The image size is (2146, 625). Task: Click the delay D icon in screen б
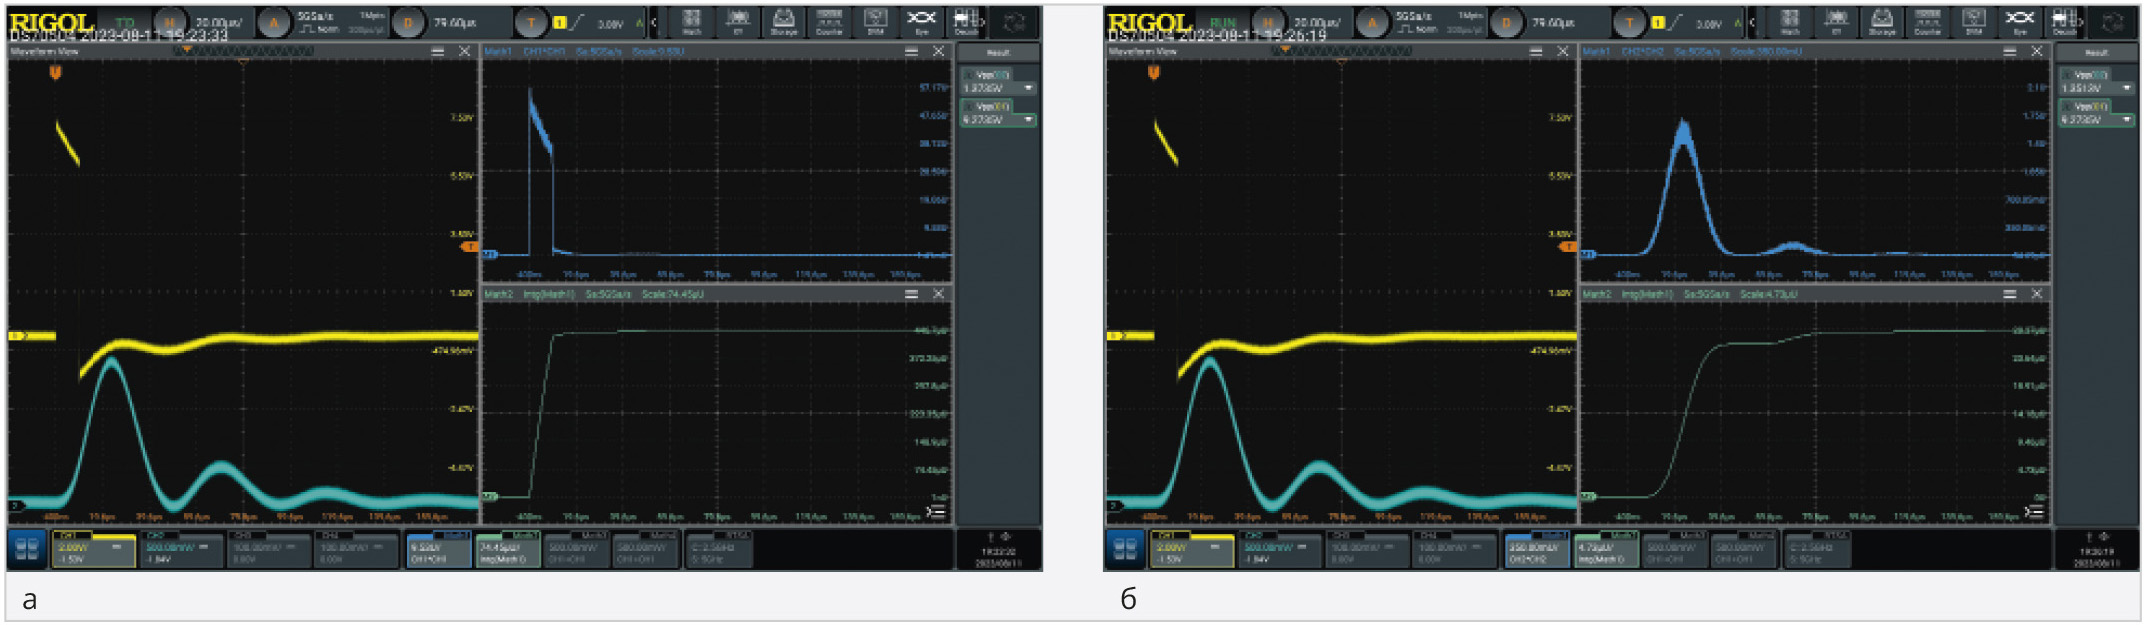(x=1506, y=22)
